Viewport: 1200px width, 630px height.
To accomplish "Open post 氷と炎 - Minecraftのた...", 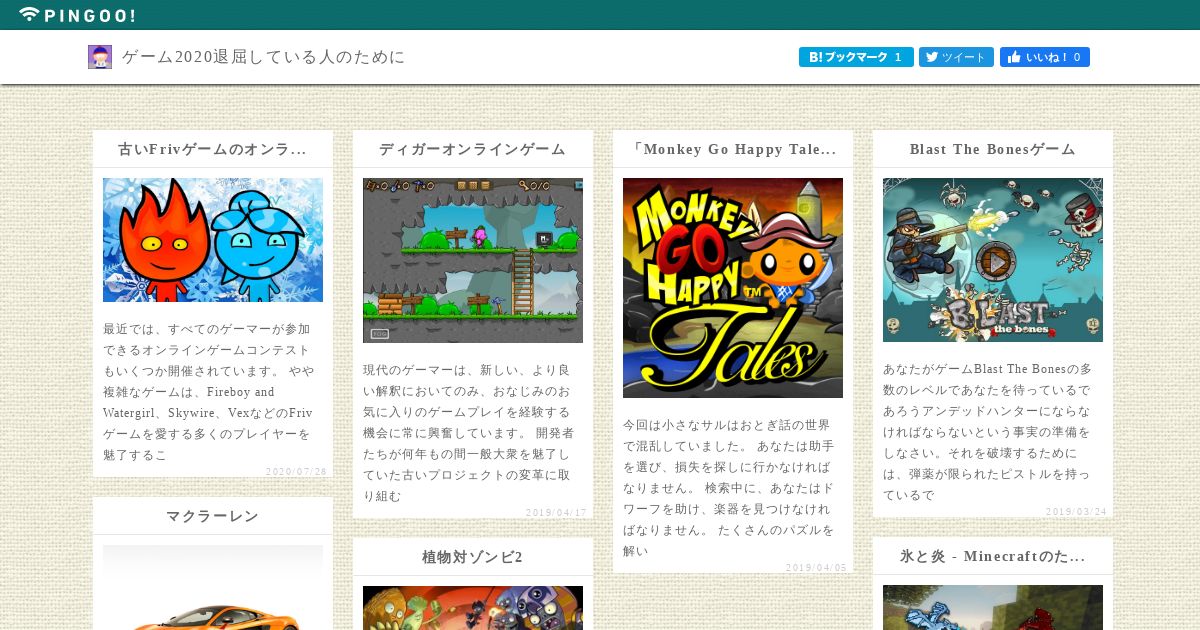I will (993, 556).
